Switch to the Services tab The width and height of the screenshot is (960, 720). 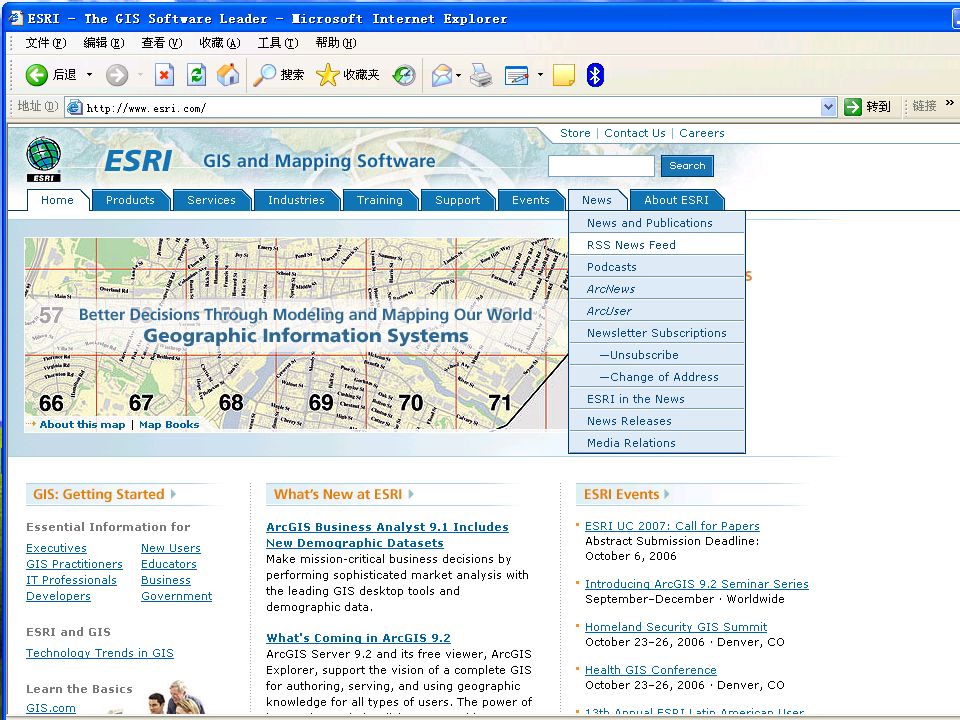pos(211,200)
